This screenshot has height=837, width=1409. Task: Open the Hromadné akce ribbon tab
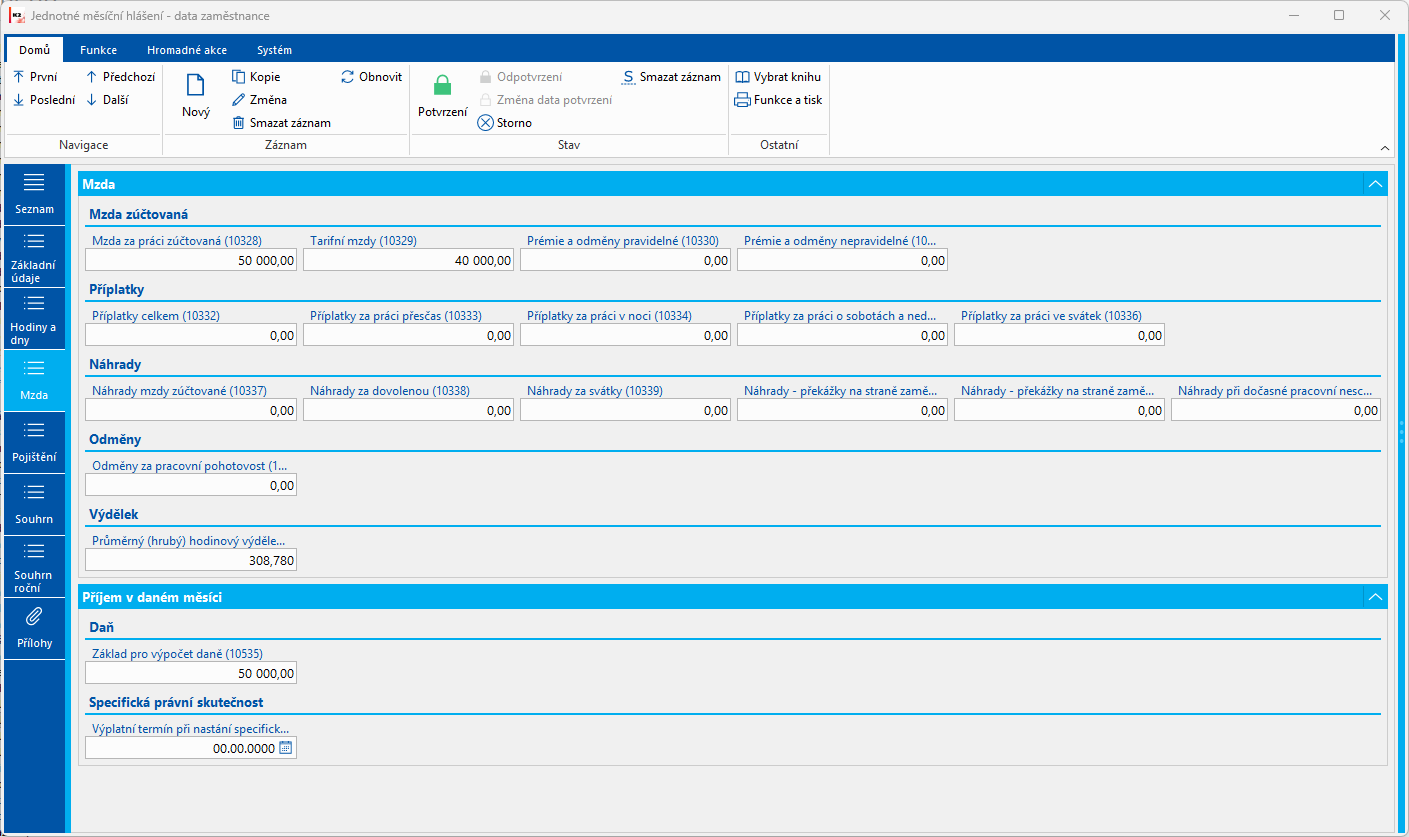(187, 50)
